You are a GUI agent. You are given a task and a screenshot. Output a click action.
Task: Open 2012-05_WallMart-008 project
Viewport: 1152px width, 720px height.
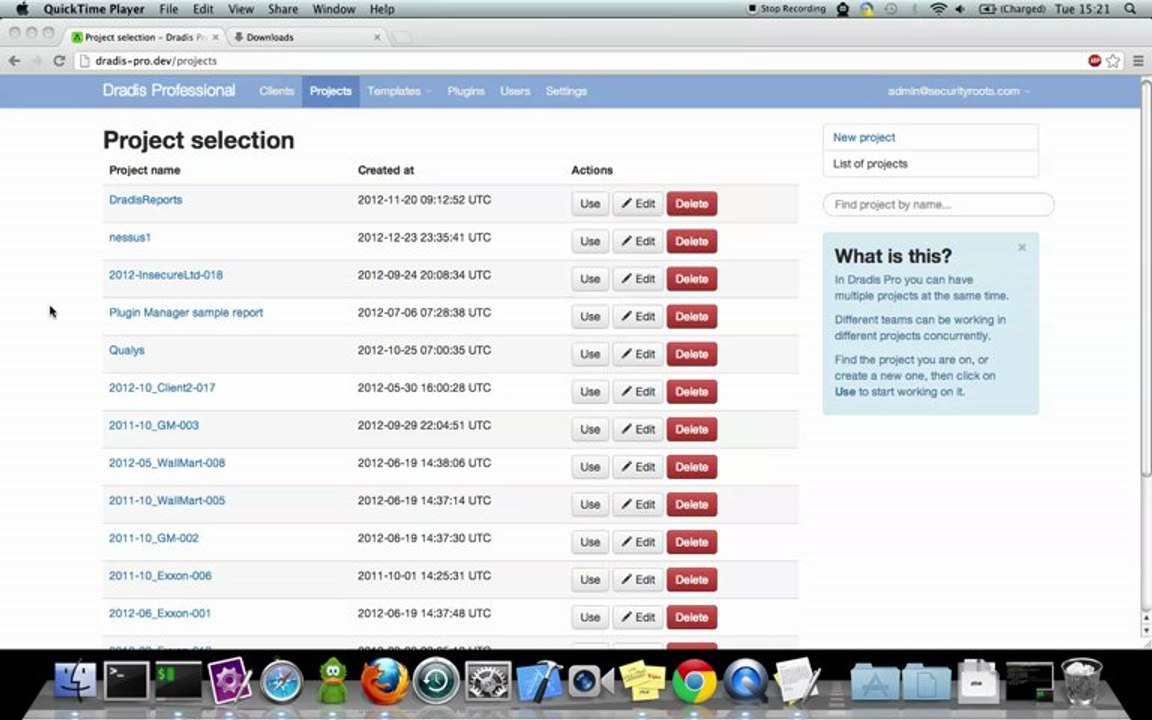[x=167, y=463]
